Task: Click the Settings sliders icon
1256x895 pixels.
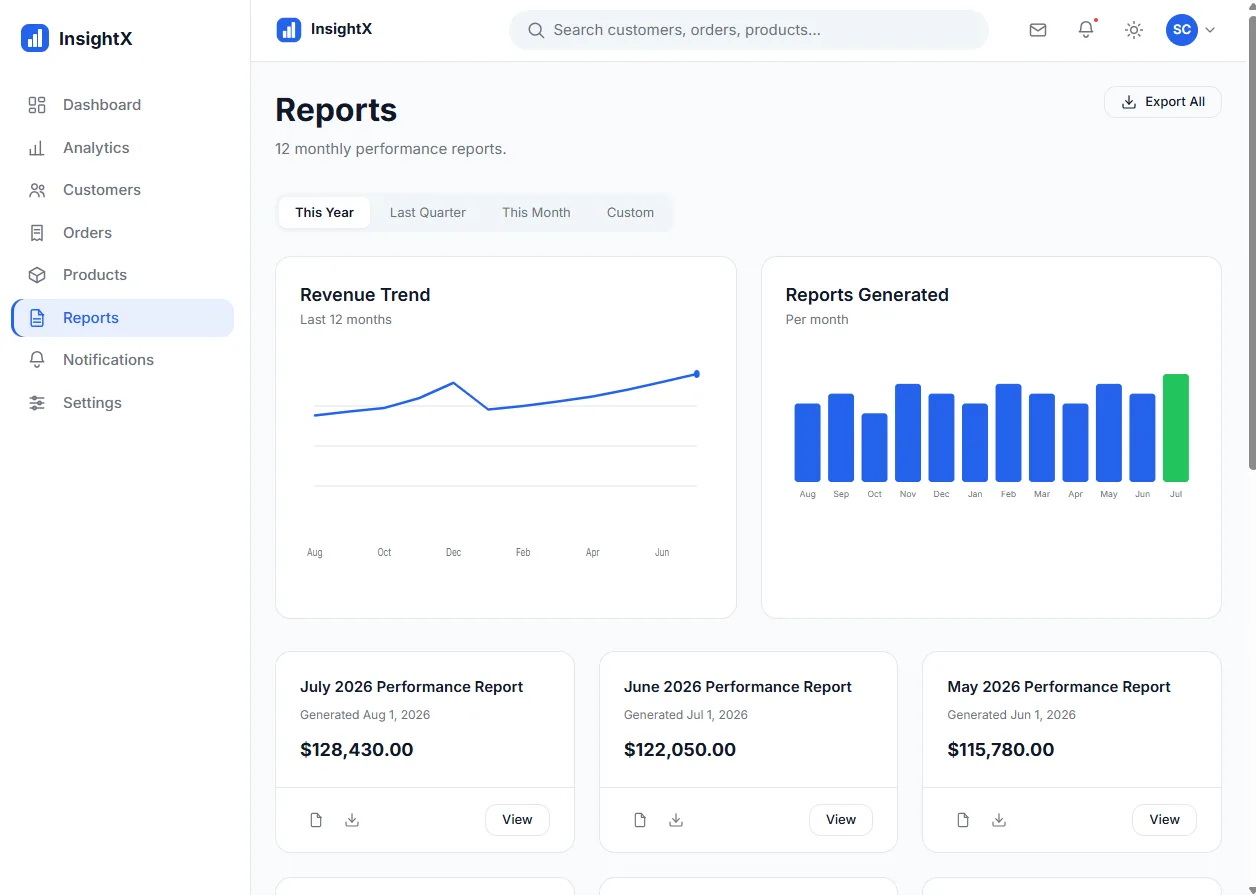Action: pos(37,403)
